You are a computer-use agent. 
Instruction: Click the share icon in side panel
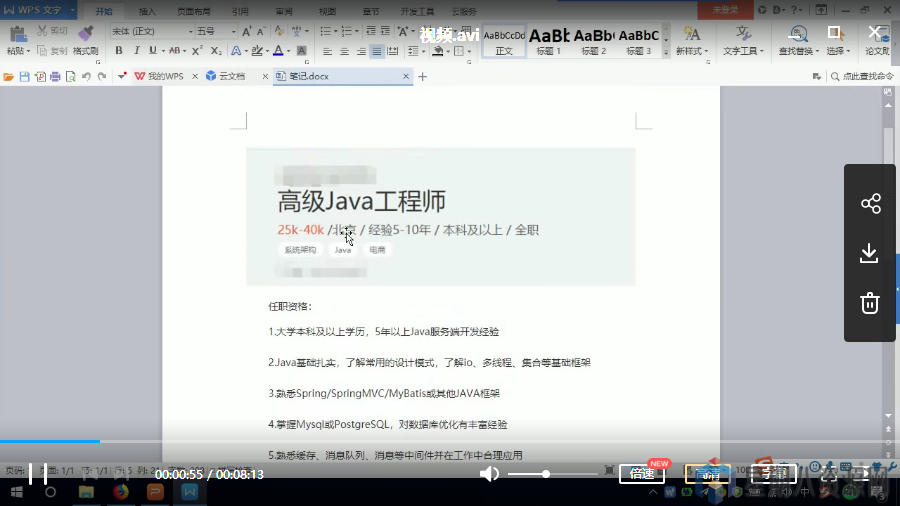[x=870, y=204]
